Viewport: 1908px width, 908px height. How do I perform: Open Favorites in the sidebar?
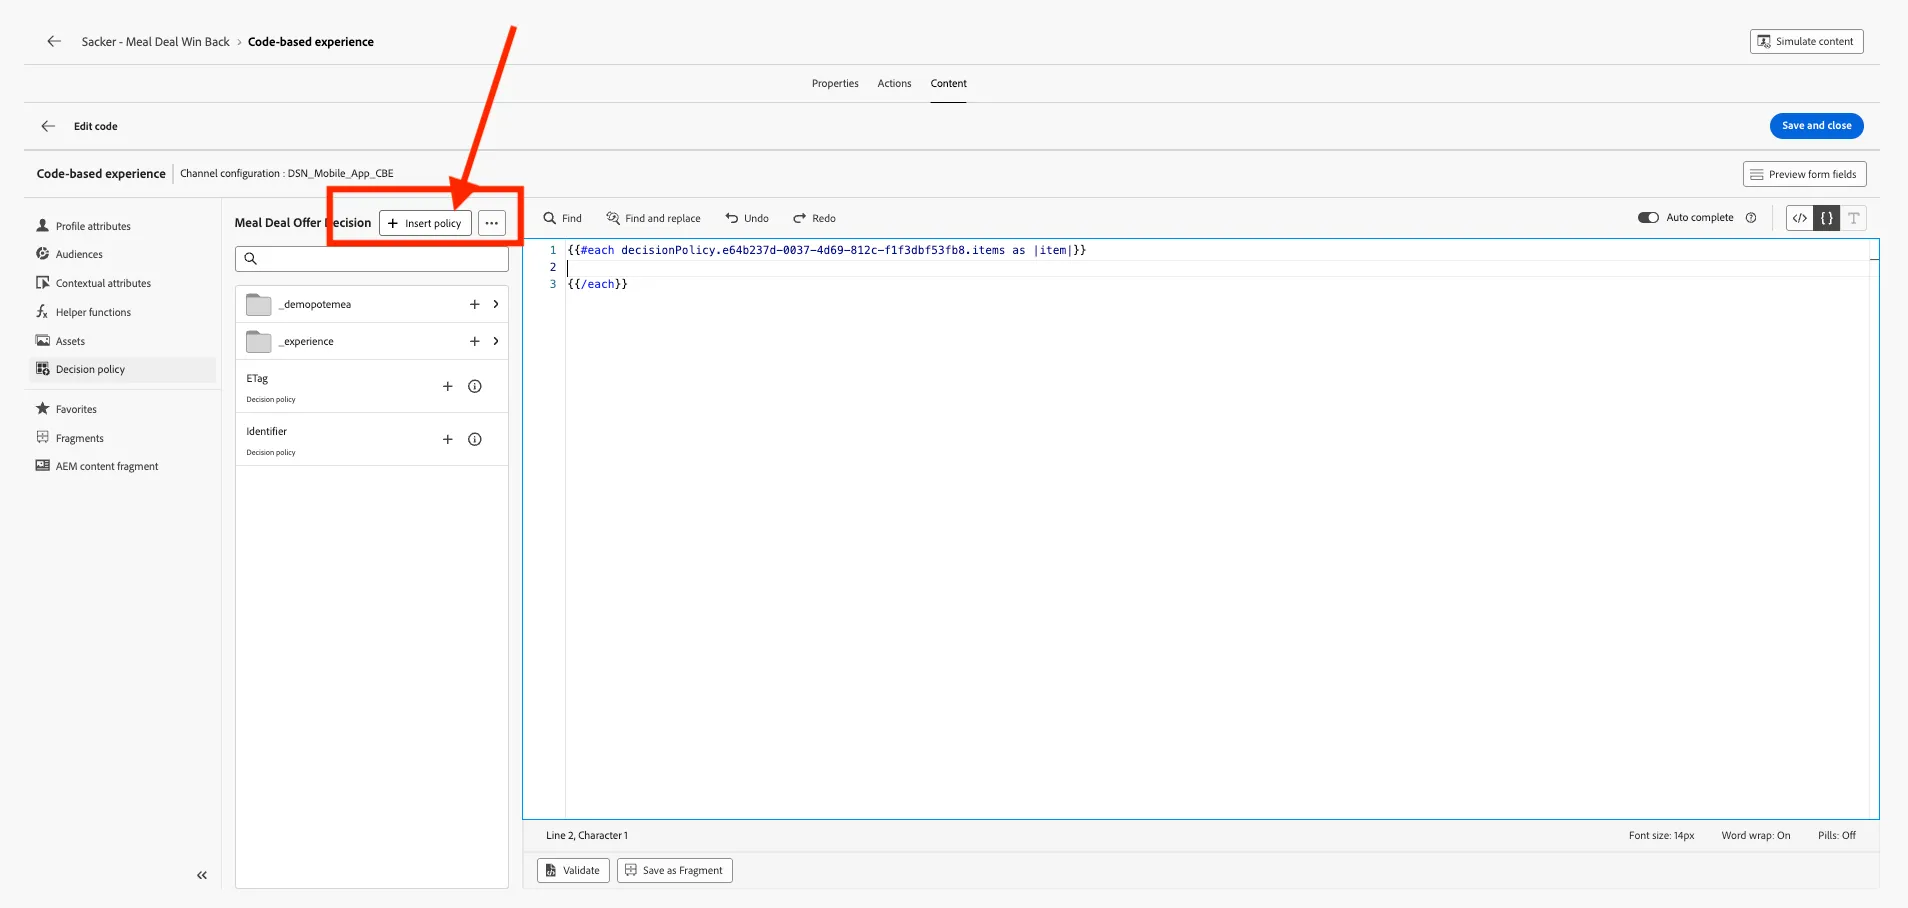coord(76,409)
